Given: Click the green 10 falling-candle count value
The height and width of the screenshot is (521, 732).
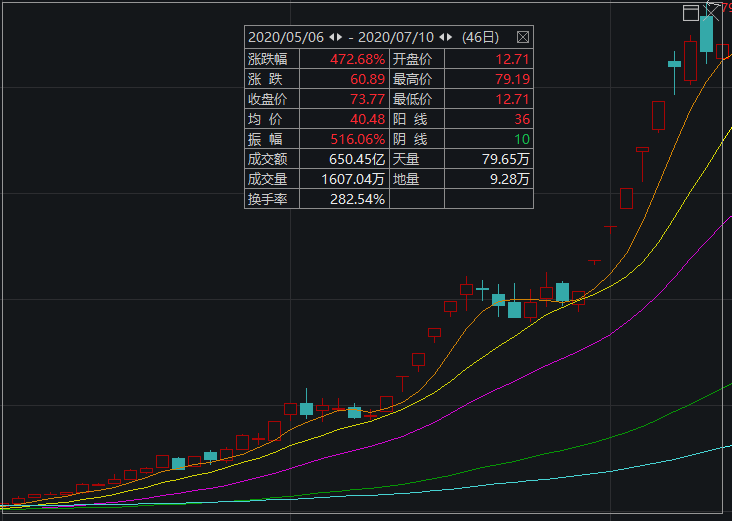Looking at the screenshot, I should pyautogui.click(x=522, y=140).
